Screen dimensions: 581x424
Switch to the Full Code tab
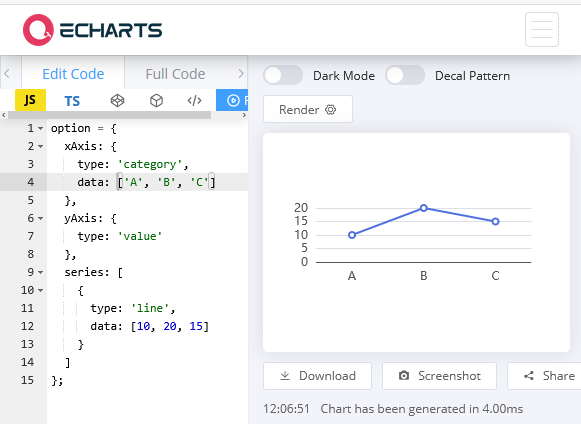(175, 74)
